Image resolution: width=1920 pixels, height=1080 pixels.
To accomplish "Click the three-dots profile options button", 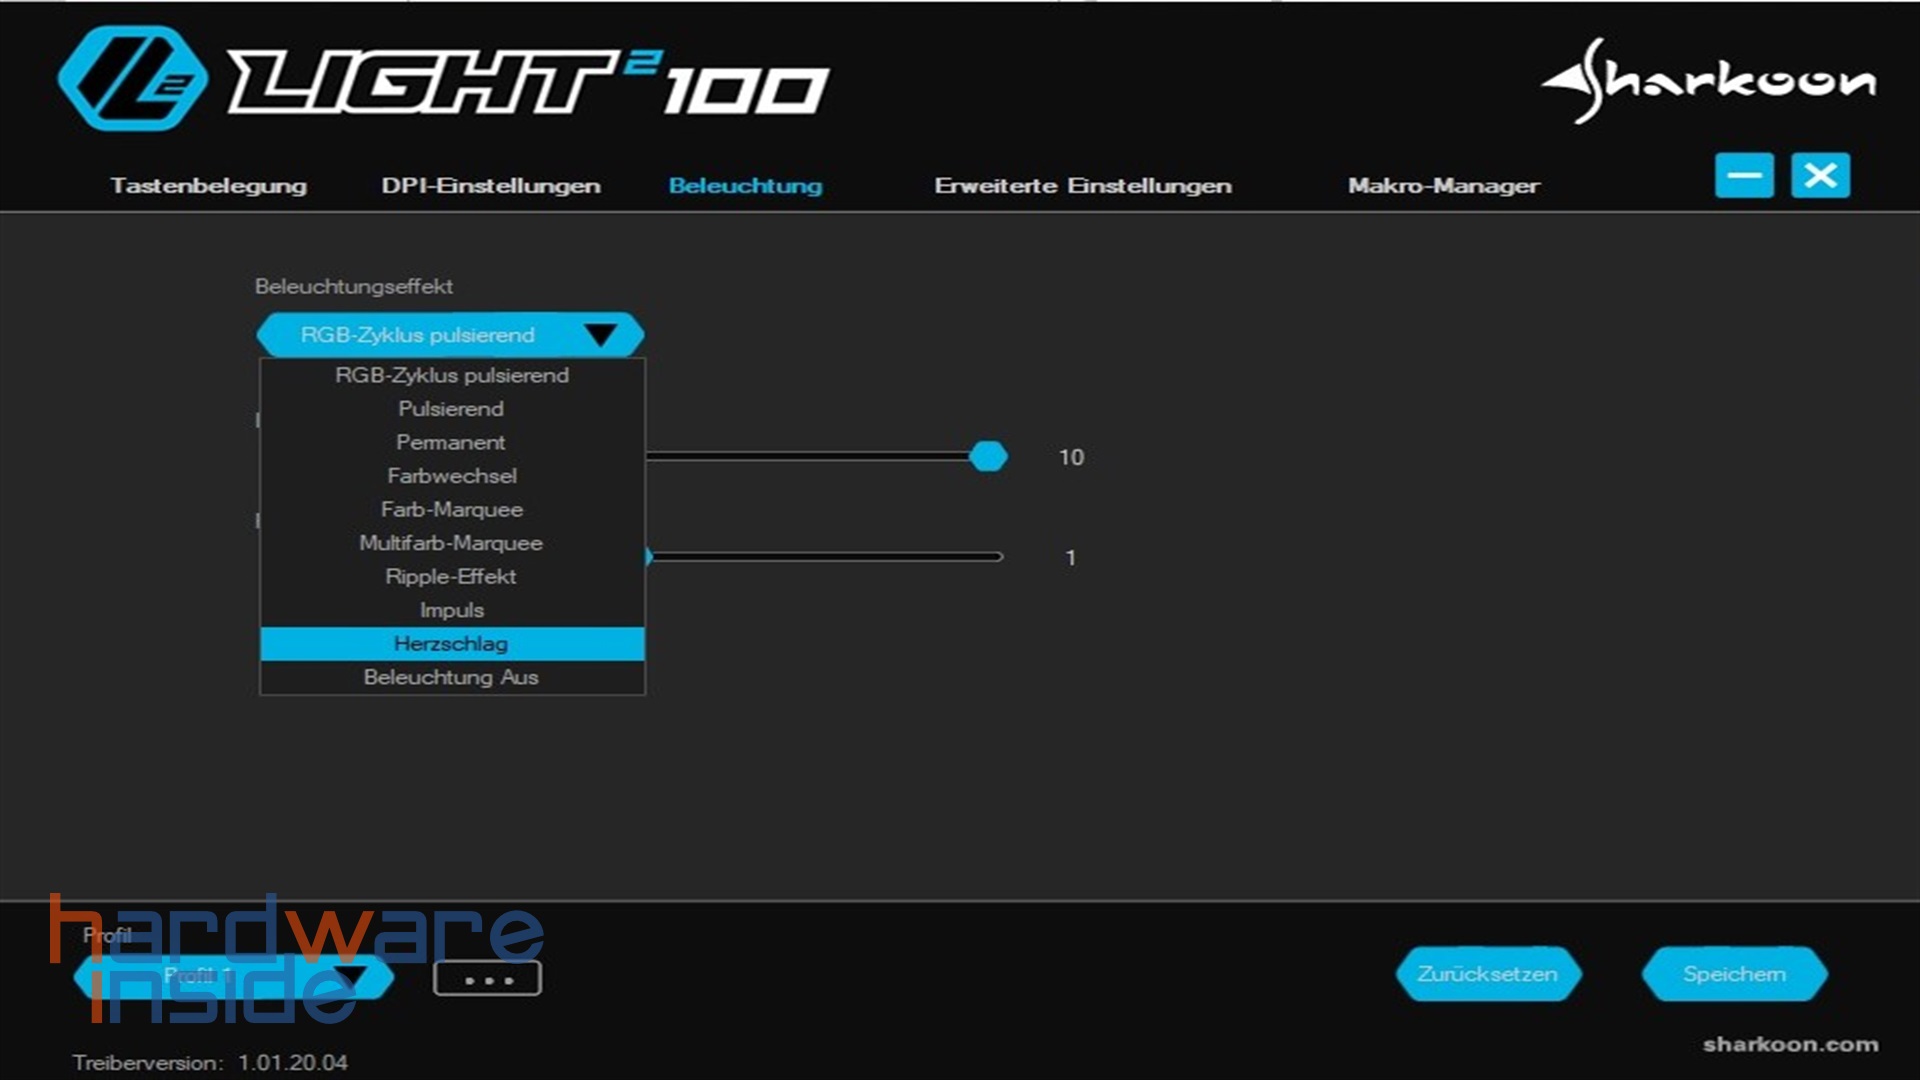I will click(487, 979).
